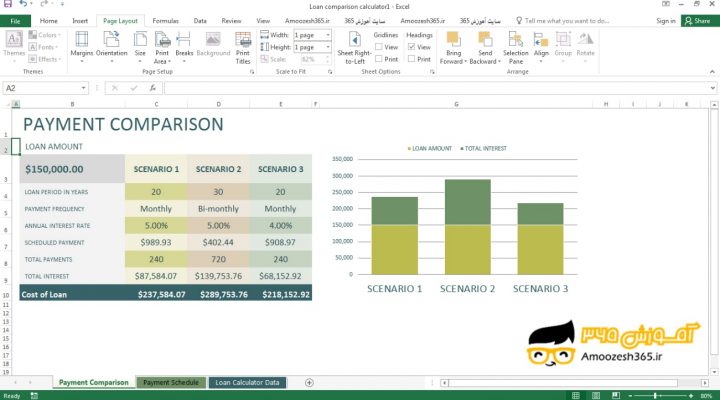
Task: Open the Selection Pane
Action: [x=516, y=48]
